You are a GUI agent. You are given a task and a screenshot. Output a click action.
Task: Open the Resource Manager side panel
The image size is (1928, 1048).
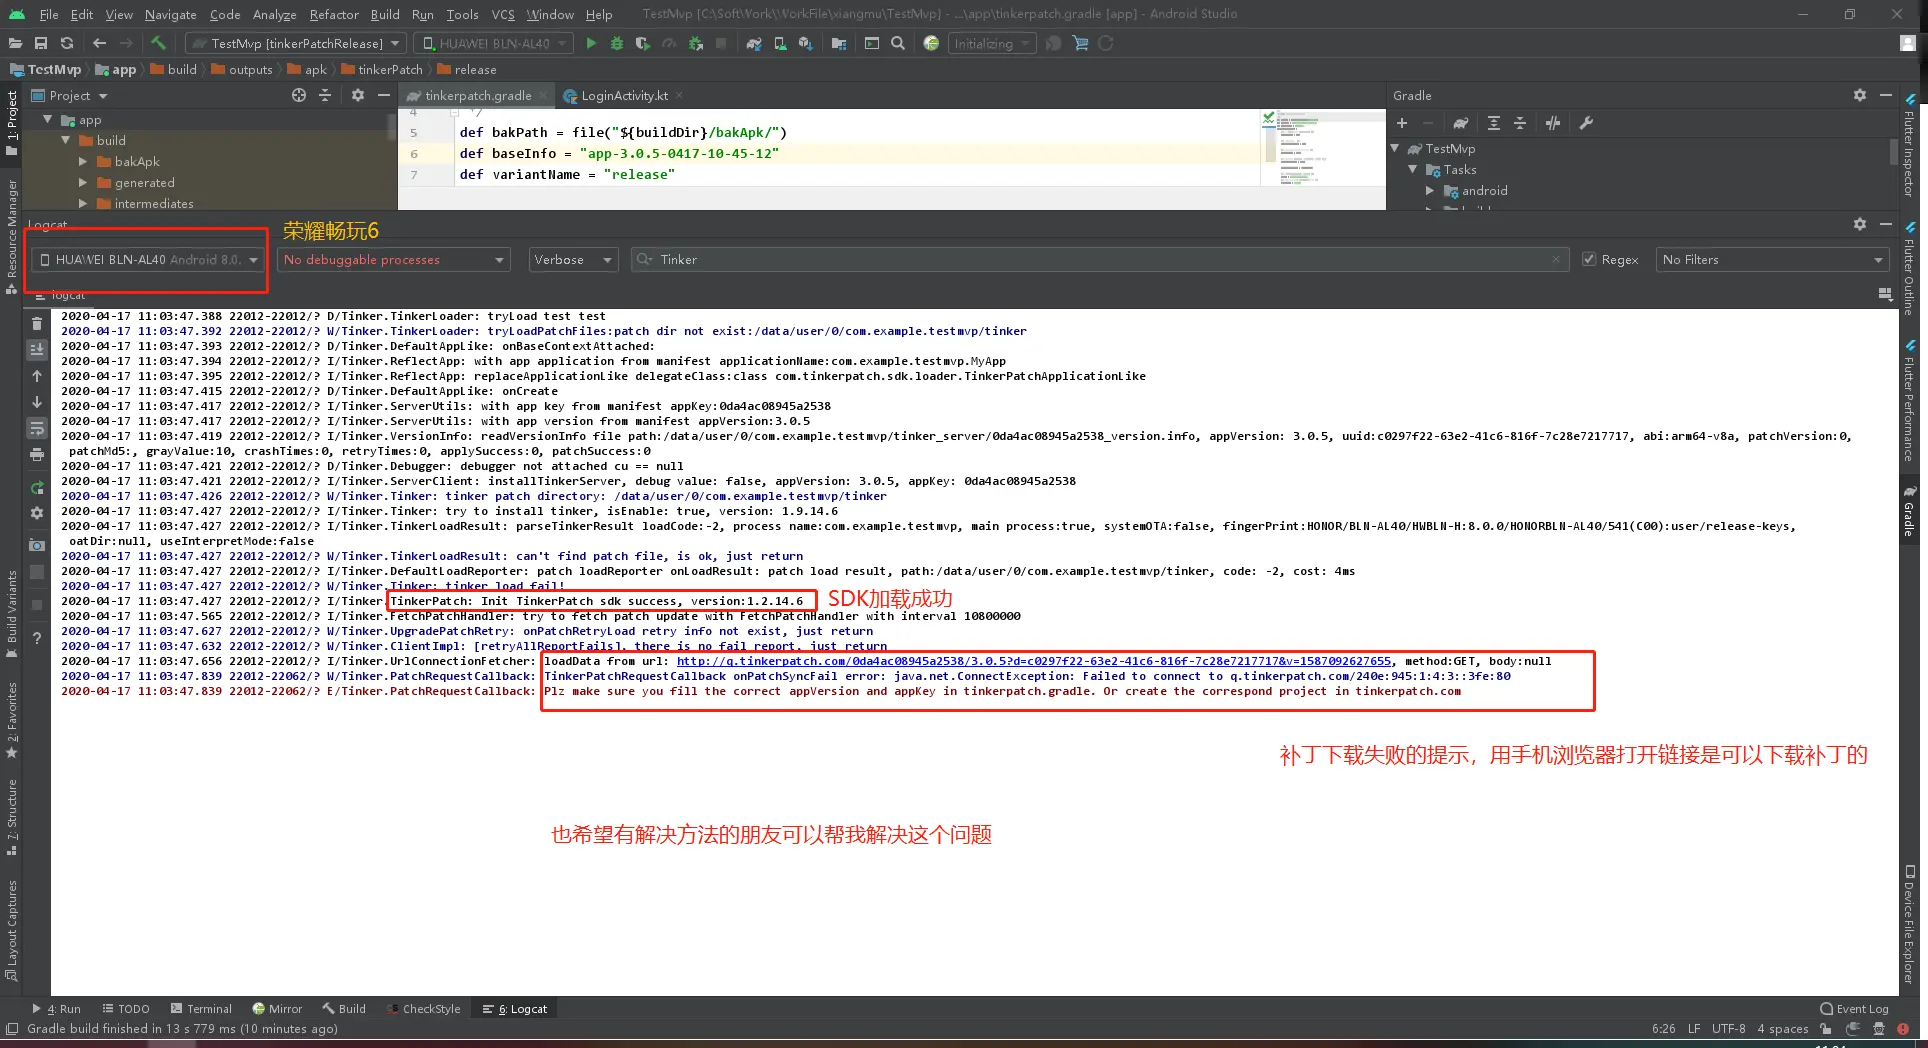click(x=12, y=237)
